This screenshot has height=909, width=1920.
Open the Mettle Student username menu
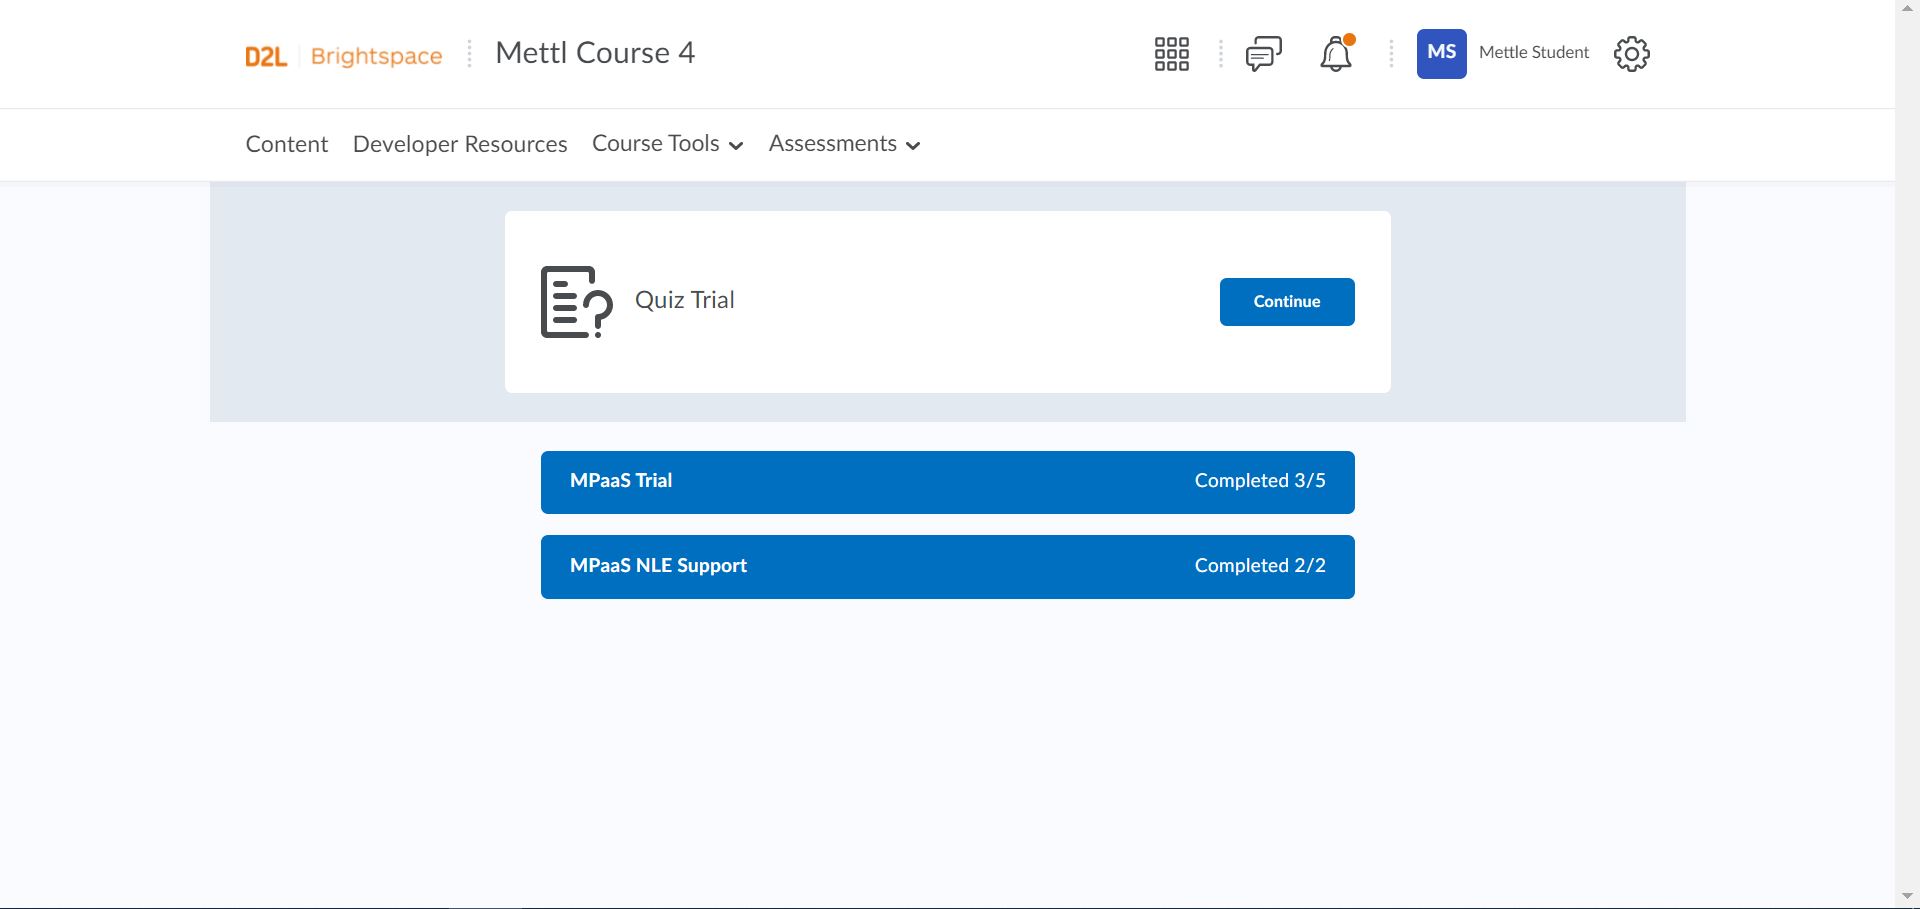pyautogui.click(x=1533, y=53)
